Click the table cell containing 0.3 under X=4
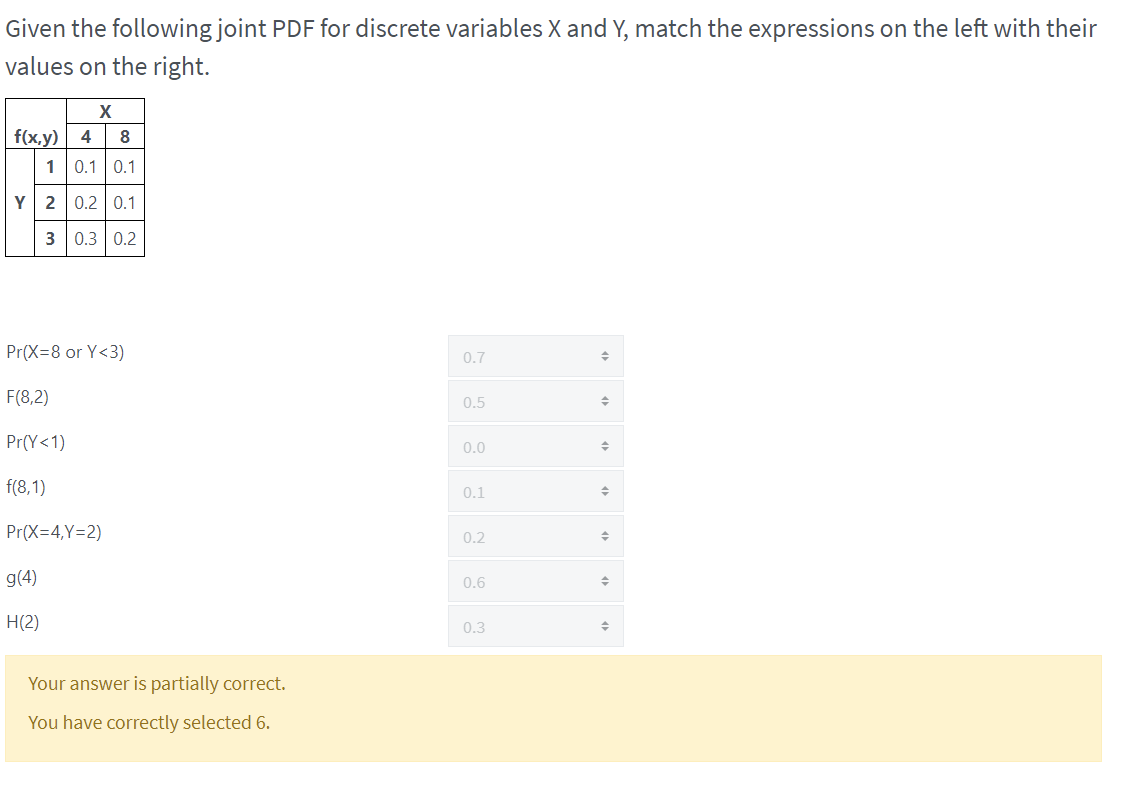Image resolution: width=1134 pixels, height=788 pixels. tap(84, 238)
